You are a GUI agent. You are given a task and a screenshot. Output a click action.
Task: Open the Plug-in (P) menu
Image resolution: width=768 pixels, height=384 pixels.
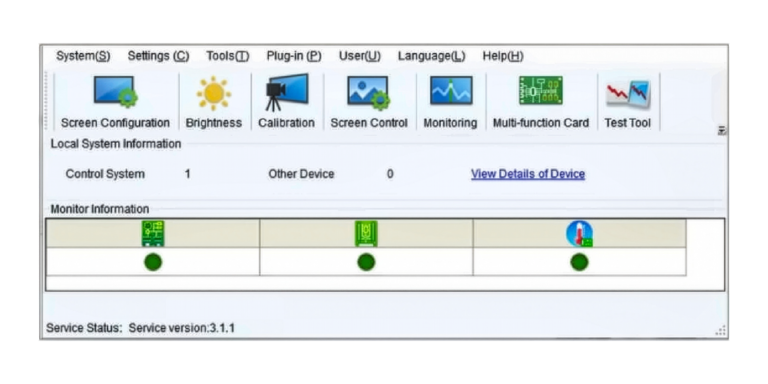point(294,56)
